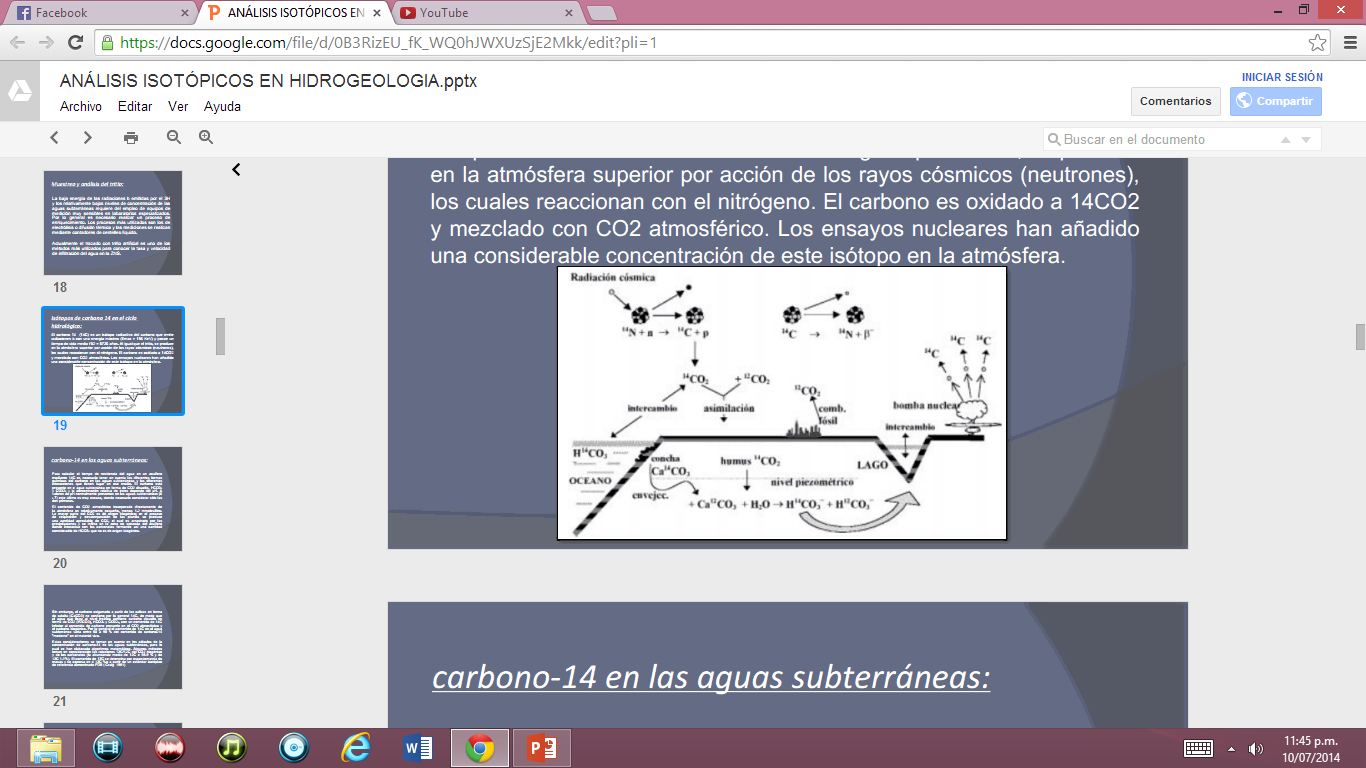
Task: Select slide 21 thumbnail
Action: point(112,637)
